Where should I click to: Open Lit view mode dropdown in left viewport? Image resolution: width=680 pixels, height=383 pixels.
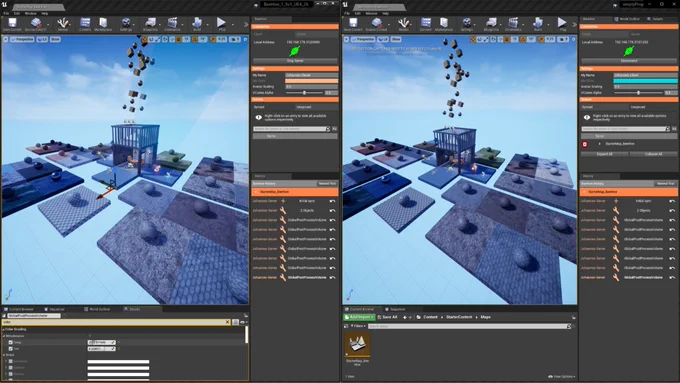42,39
